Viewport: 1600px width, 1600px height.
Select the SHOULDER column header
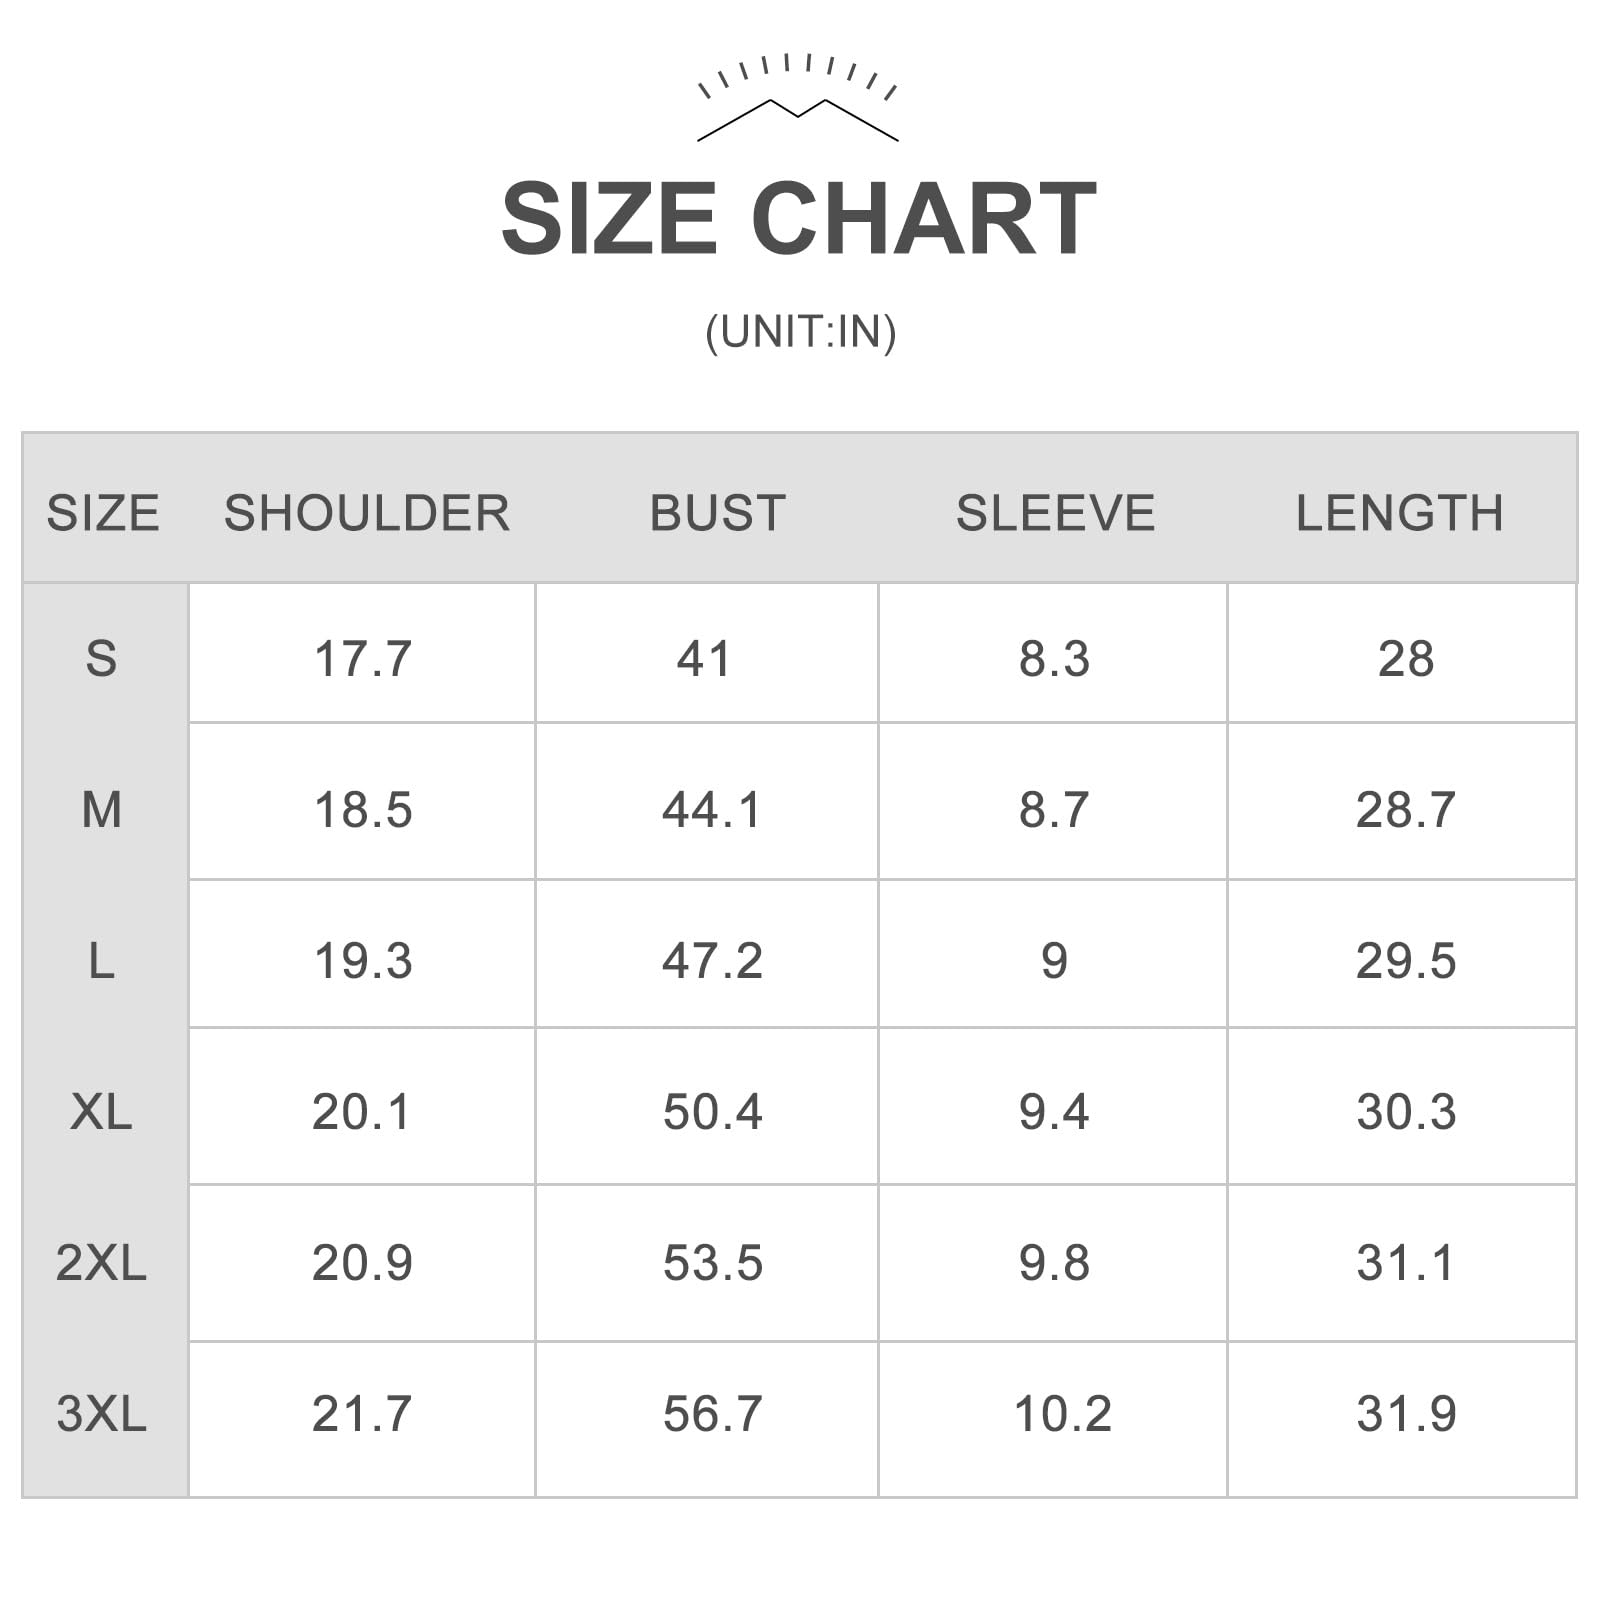pos(367,513)
